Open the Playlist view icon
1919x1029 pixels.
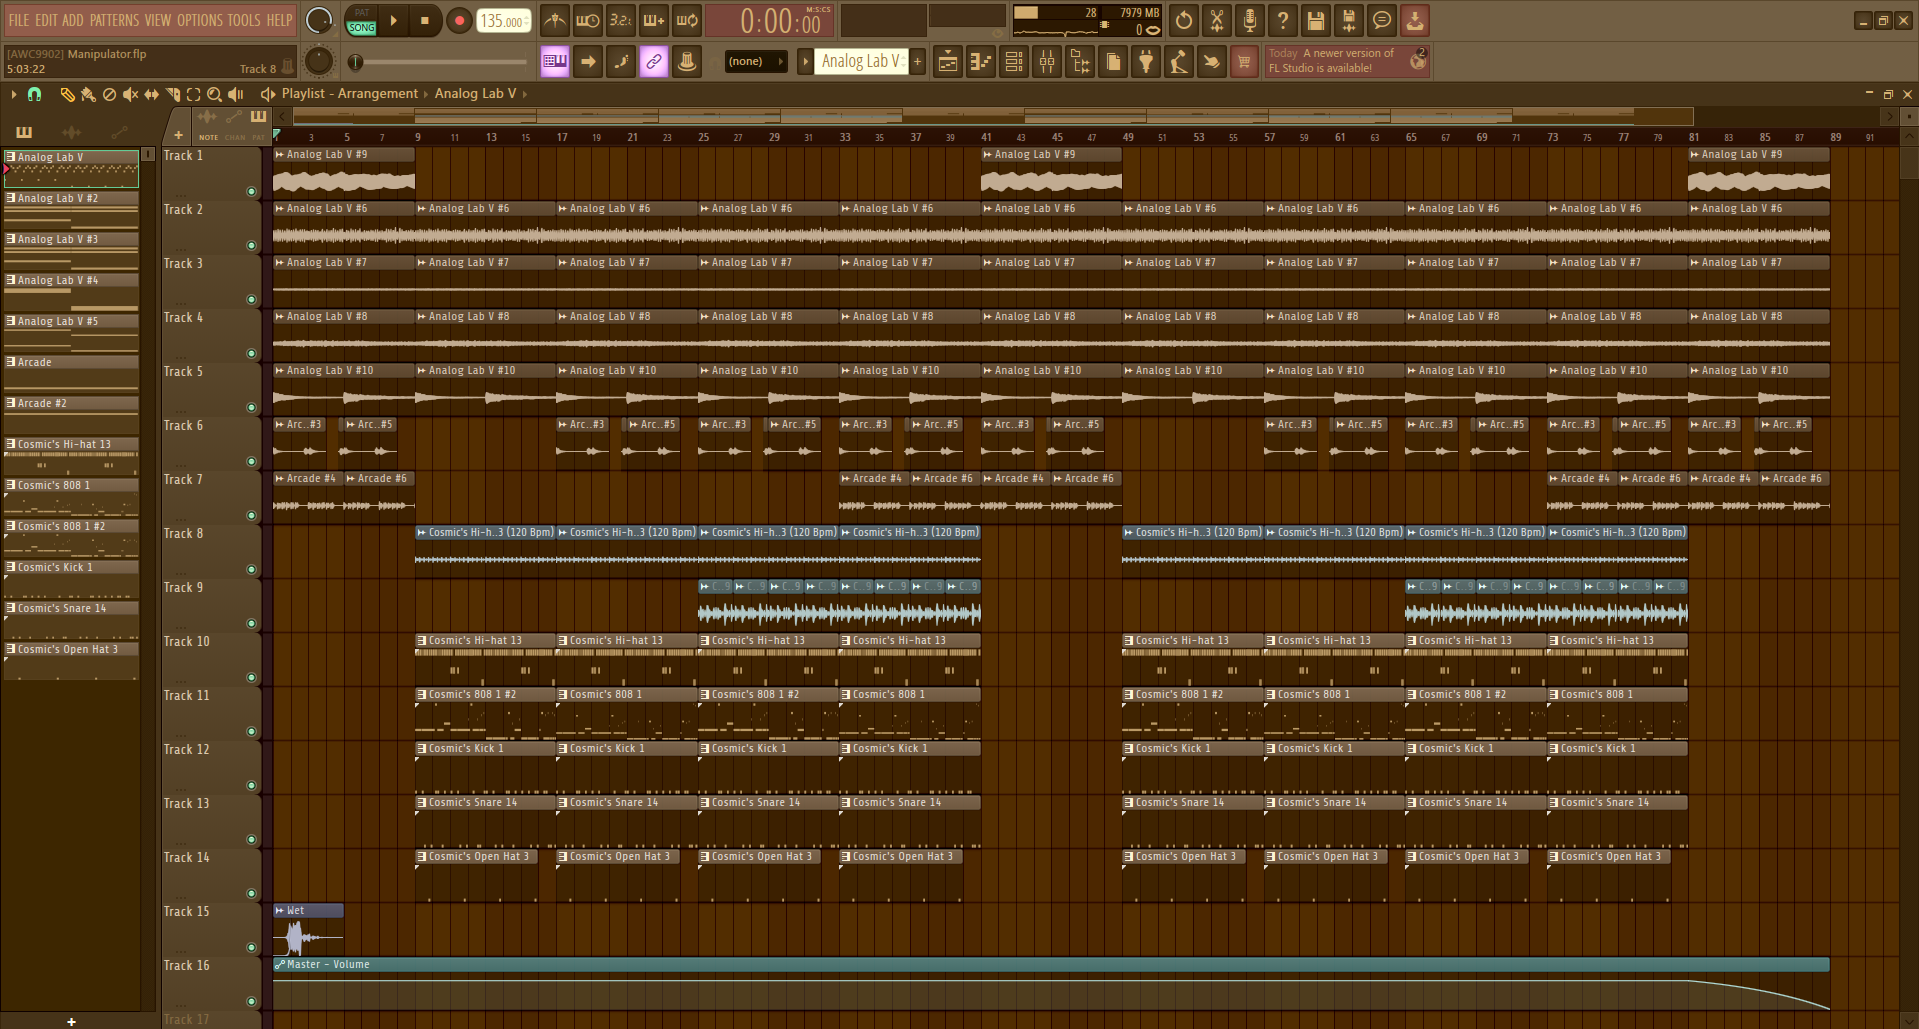pos(948,62)
